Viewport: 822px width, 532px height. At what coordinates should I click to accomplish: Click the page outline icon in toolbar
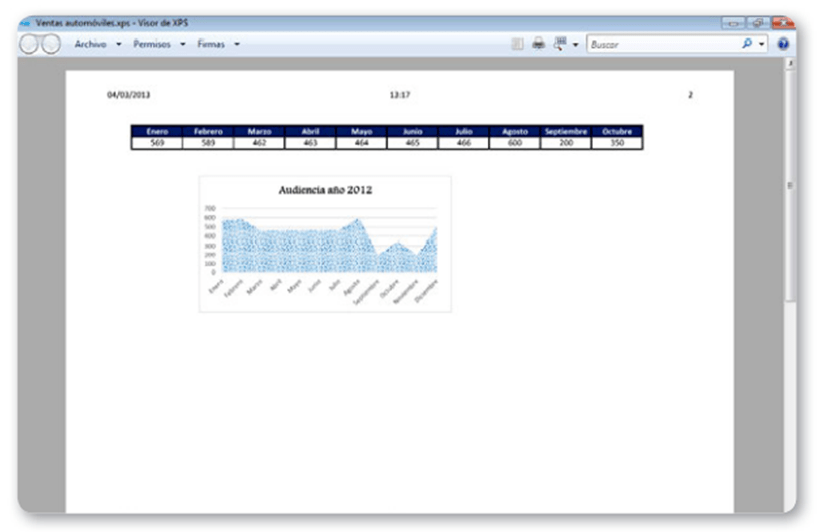pyautogui.click(x=517, y=44)
